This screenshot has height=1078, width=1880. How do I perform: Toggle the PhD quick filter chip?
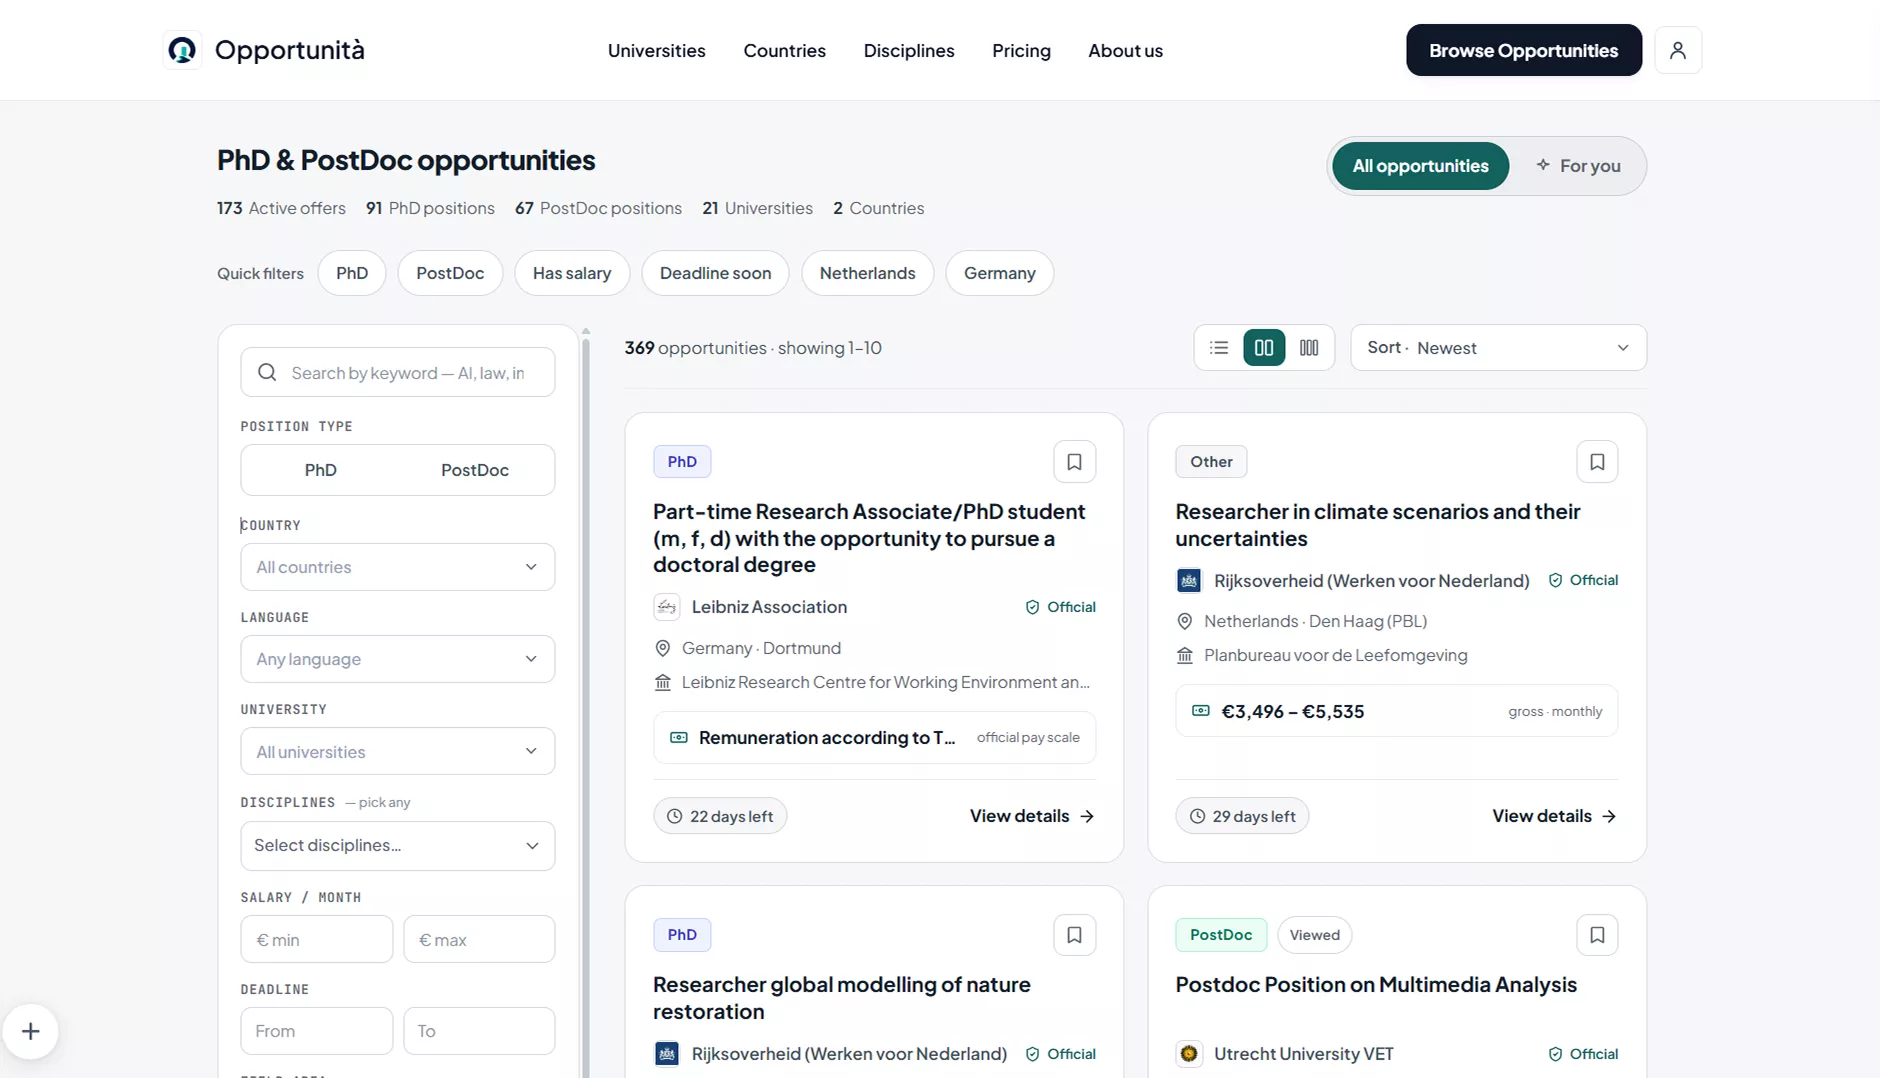(x=352, y=273)
